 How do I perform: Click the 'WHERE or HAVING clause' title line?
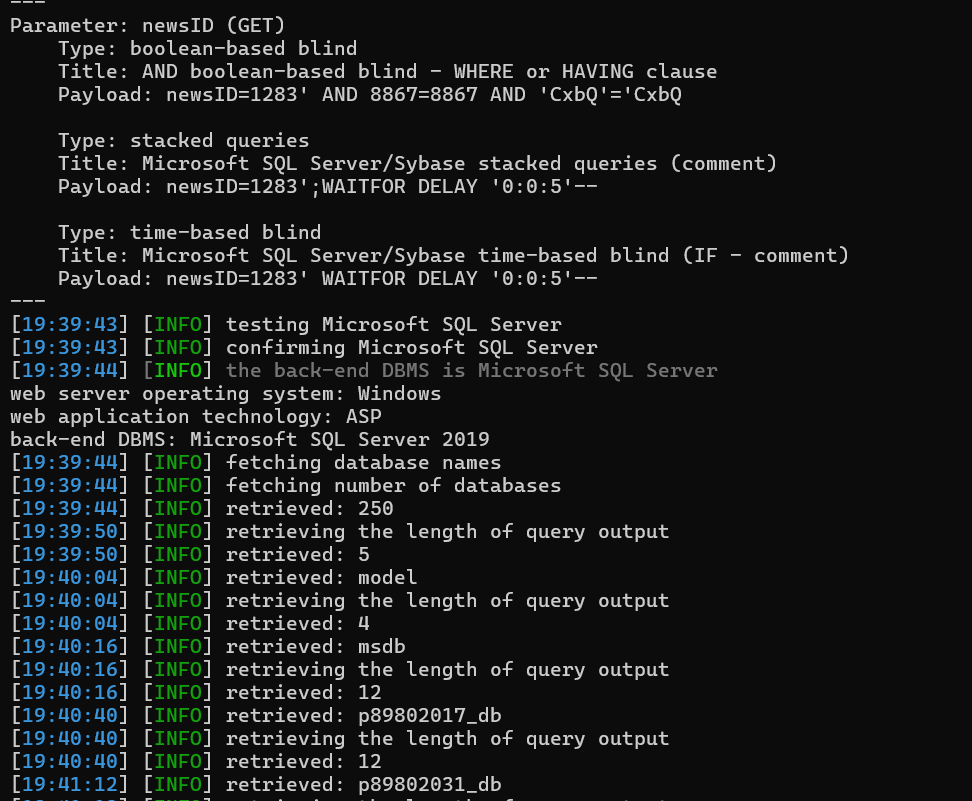[387, 71]
